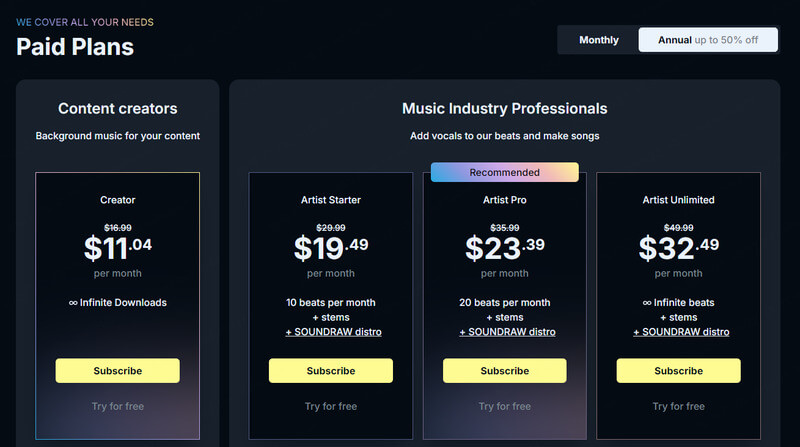This screenshot has width=800, height=447.
Task: Subscribe to the Artist Starter plan
Action: pyautogui.click(x=331, y=371)
